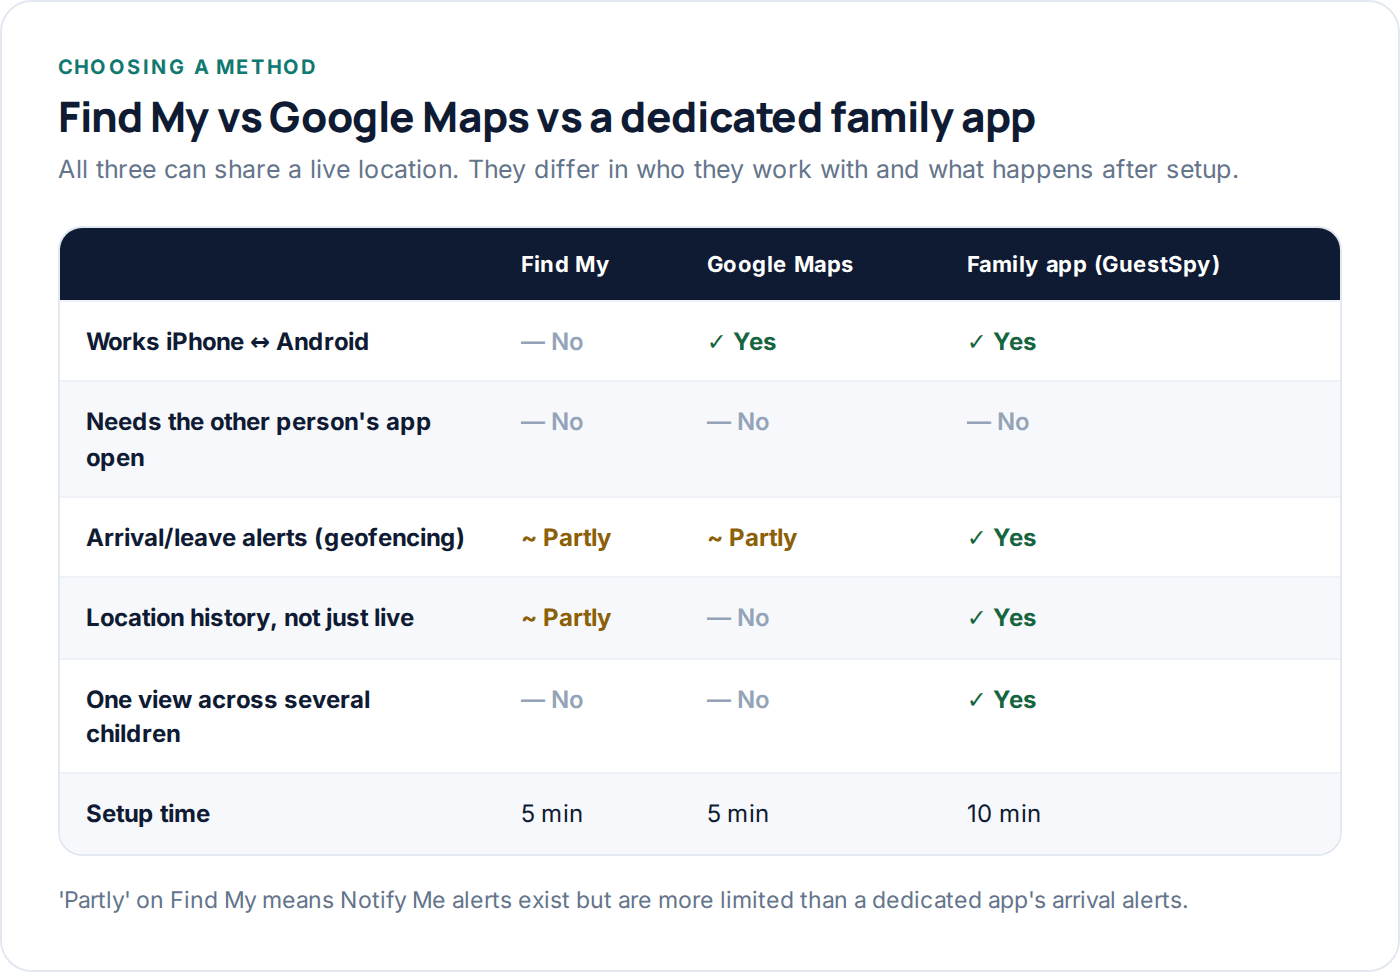
Task: Click Family app 'No' in the app-open row
Action: 998,422
